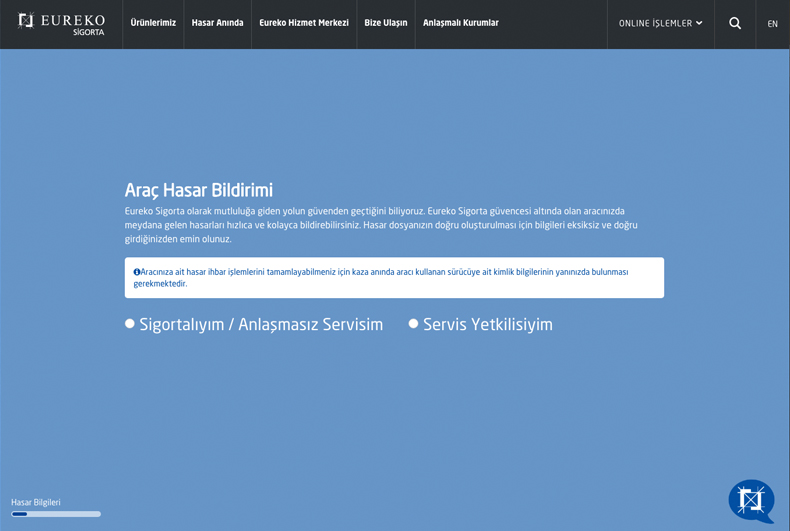Click the info icon in the notice box
The height and width of the screenshot is (531, 790).
[x=137, y=272]
